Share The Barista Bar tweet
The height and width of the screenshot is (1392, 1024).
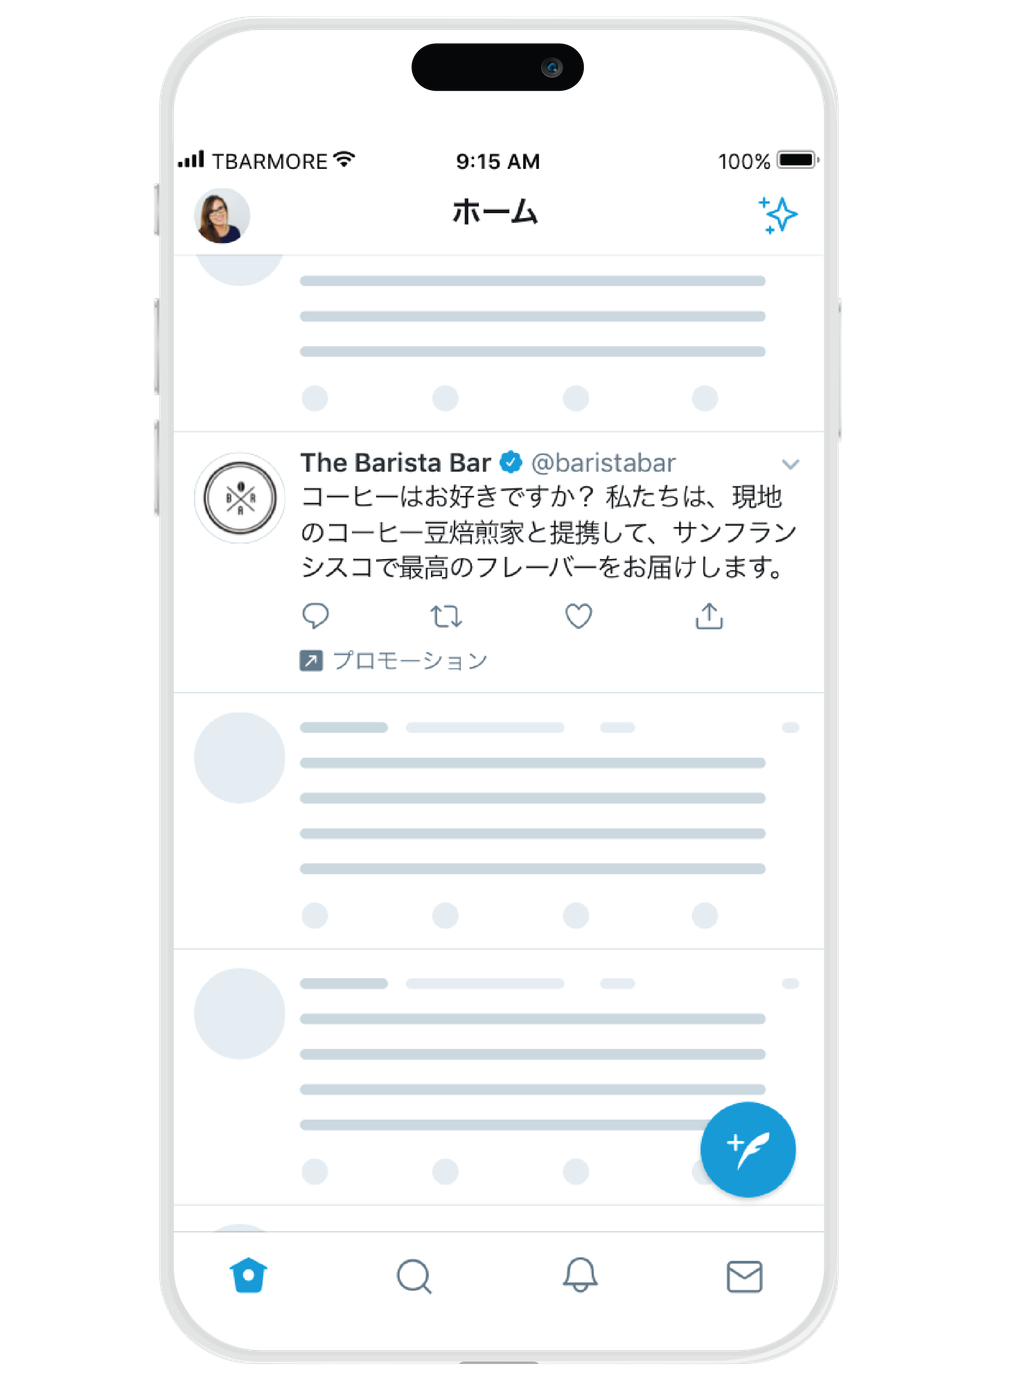click(709, 616)
